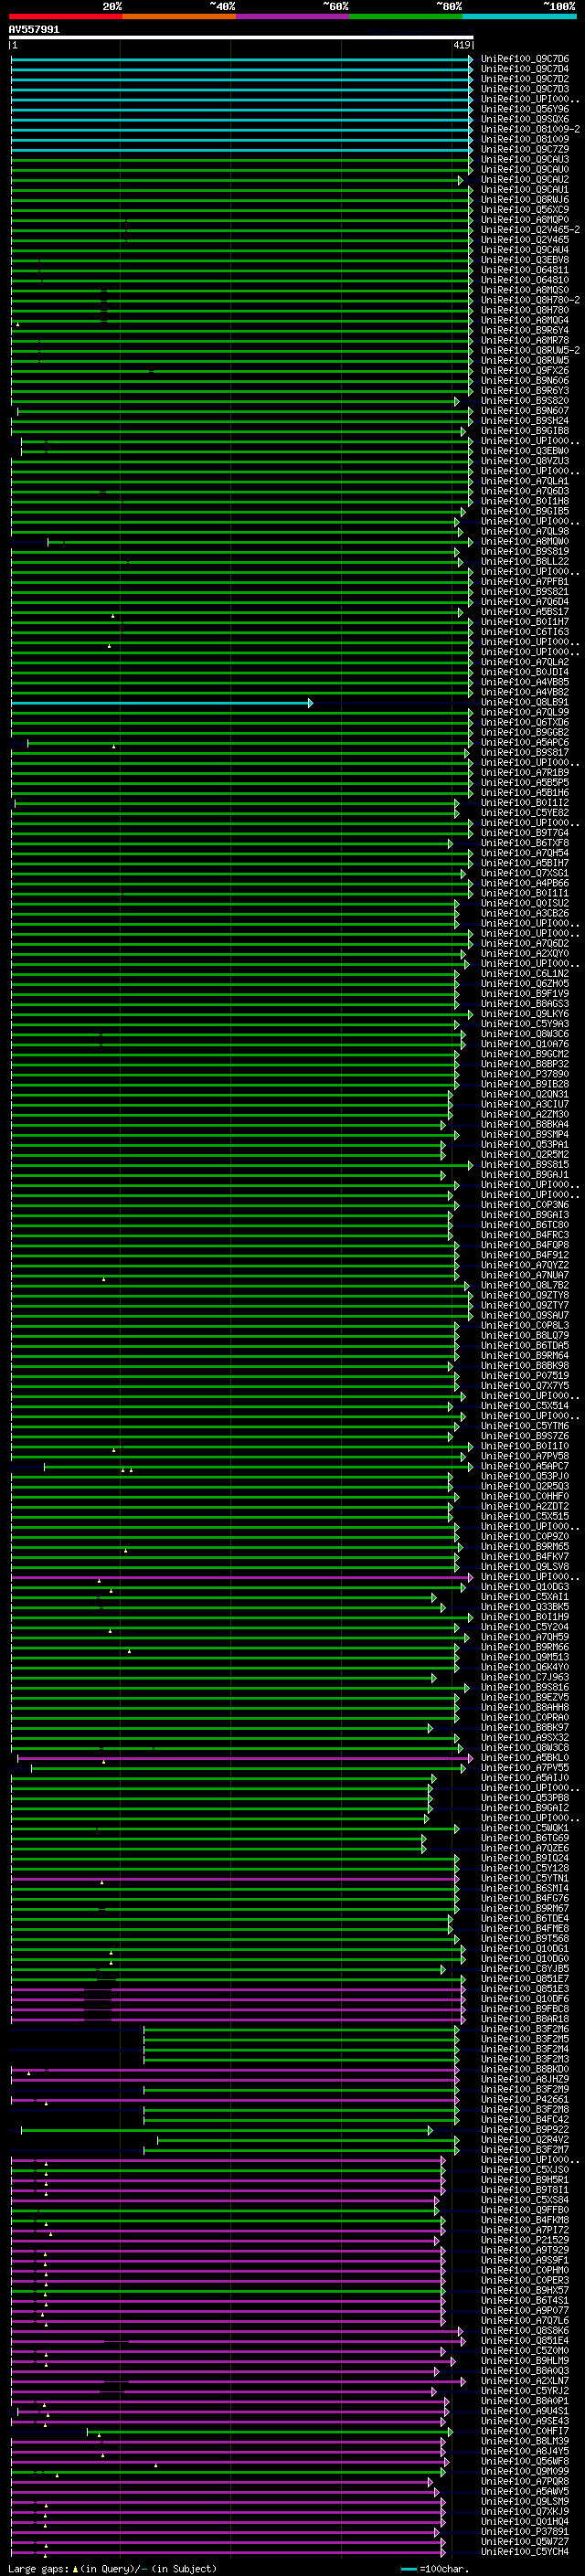Click the purple ~60% identity legend bar
The image size is (585, 2576).
(x=292, y=16)
